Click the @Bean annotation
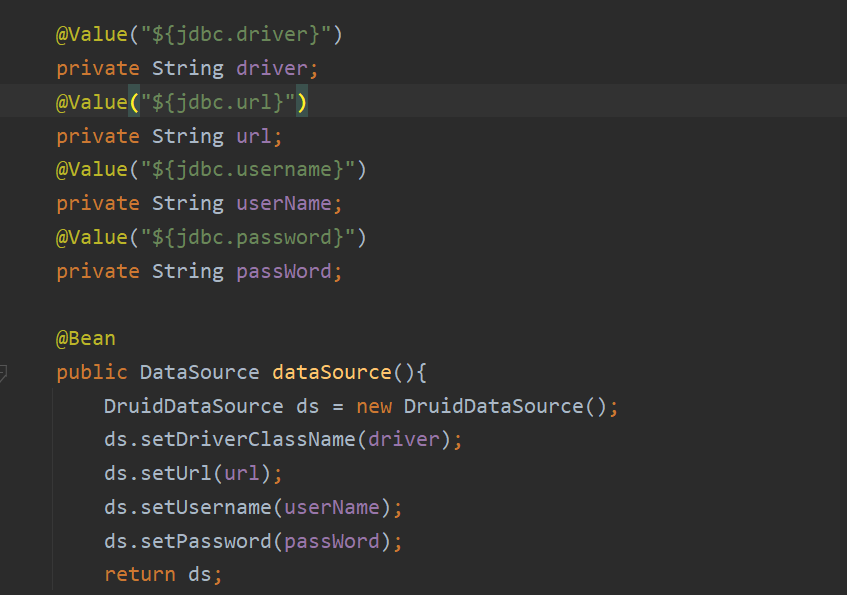Image resolution: width=847 pixels, height=595 pixels. pyautogui.click(x=85, y=339)
